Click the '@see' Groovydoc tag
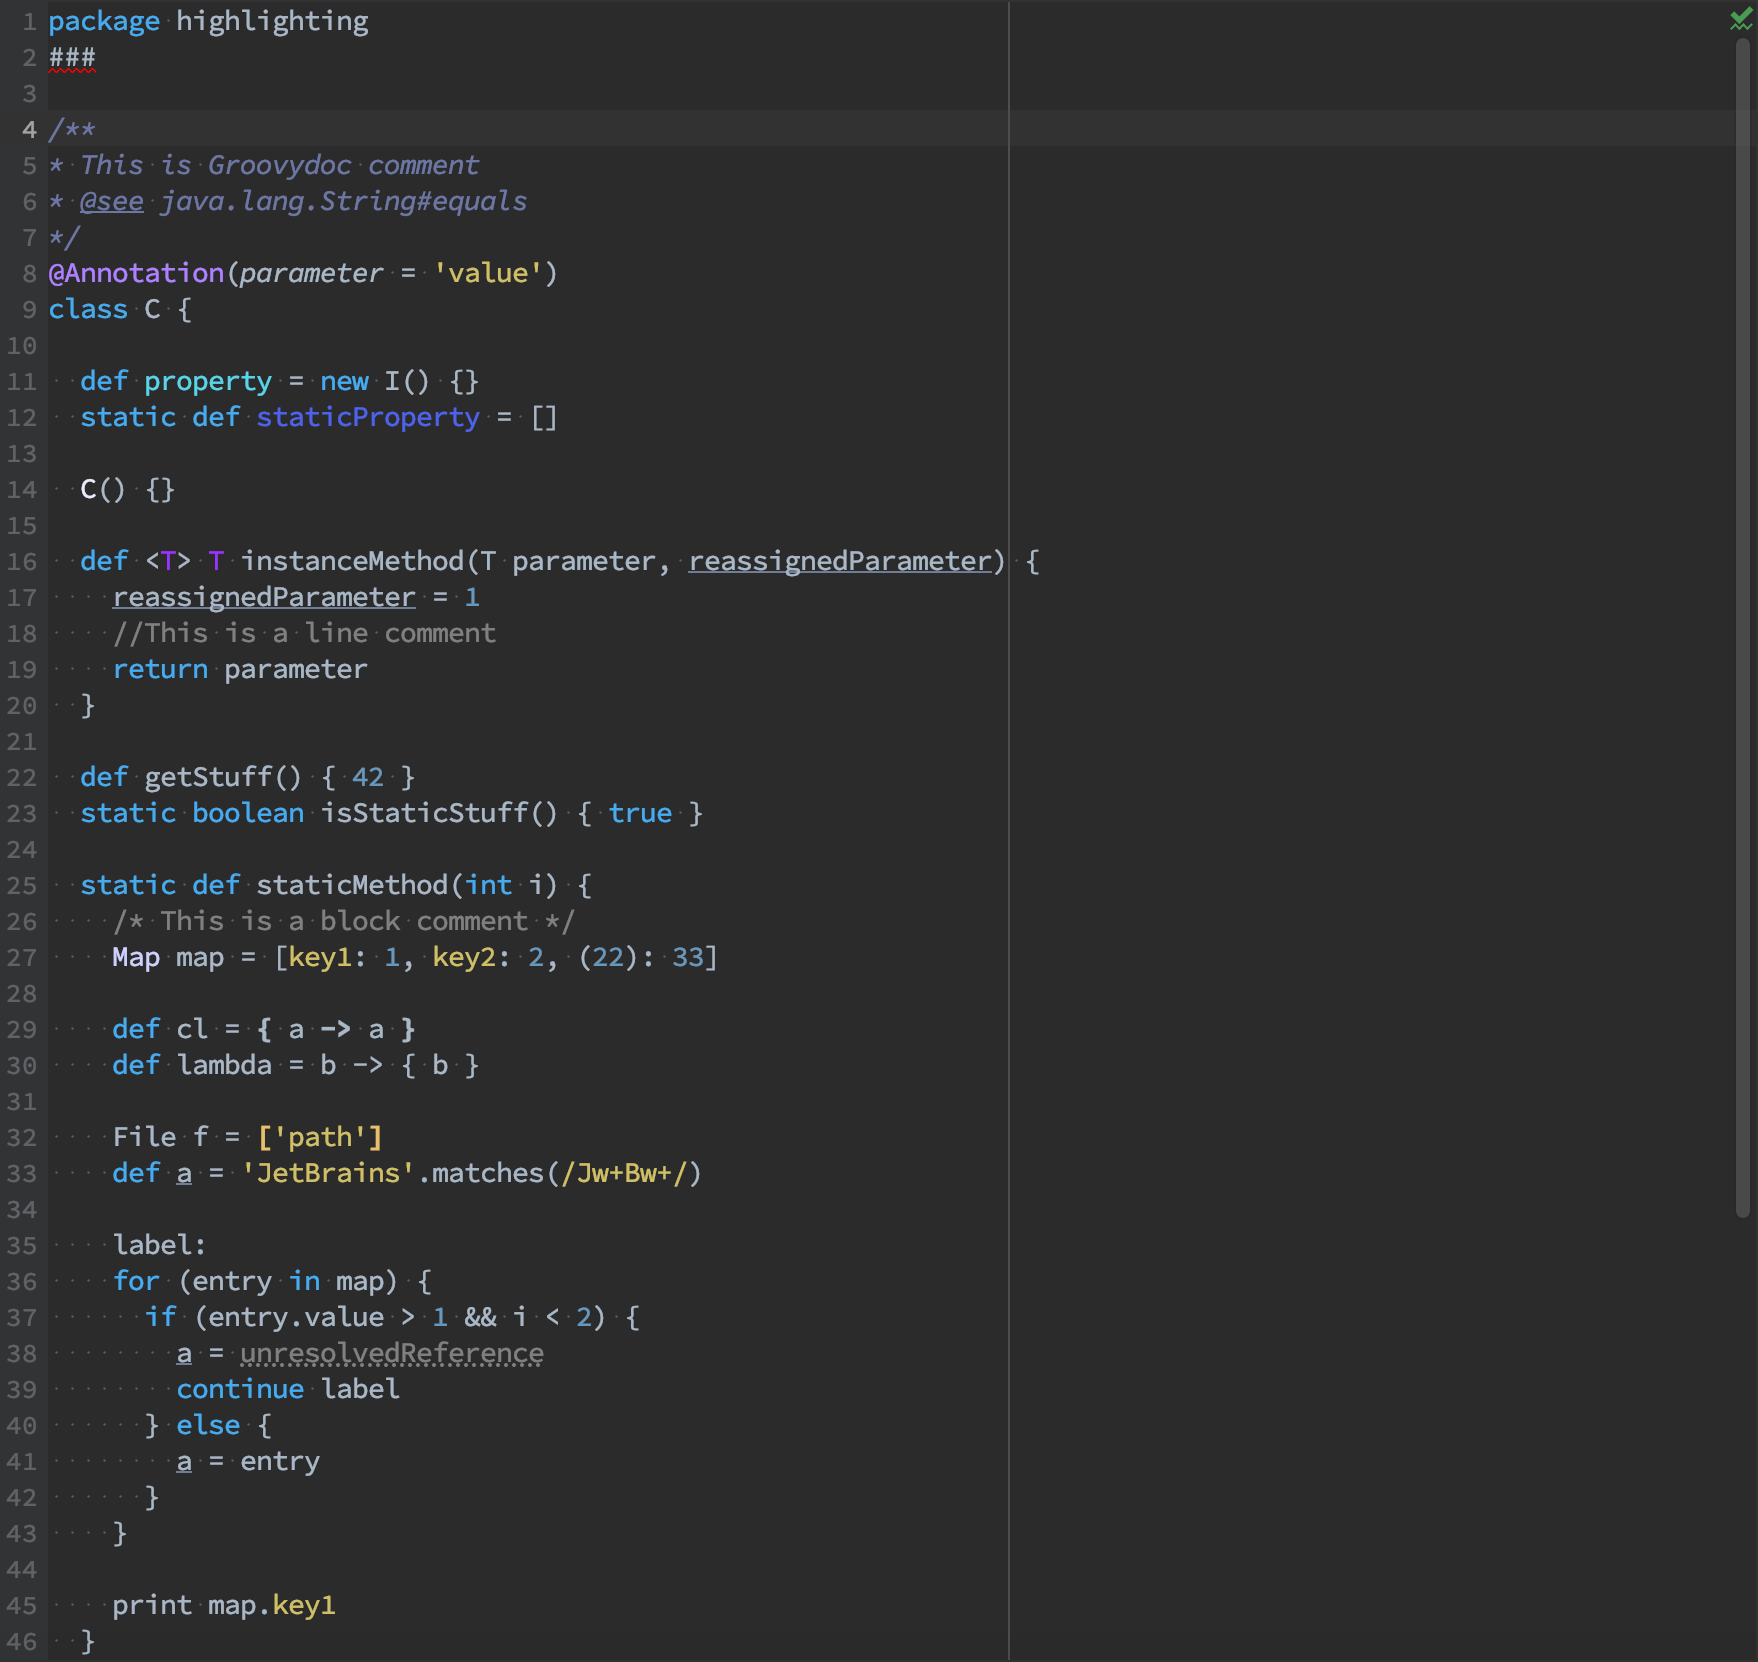This screenshot has width=1758, height=1662. tap(112, 201)
